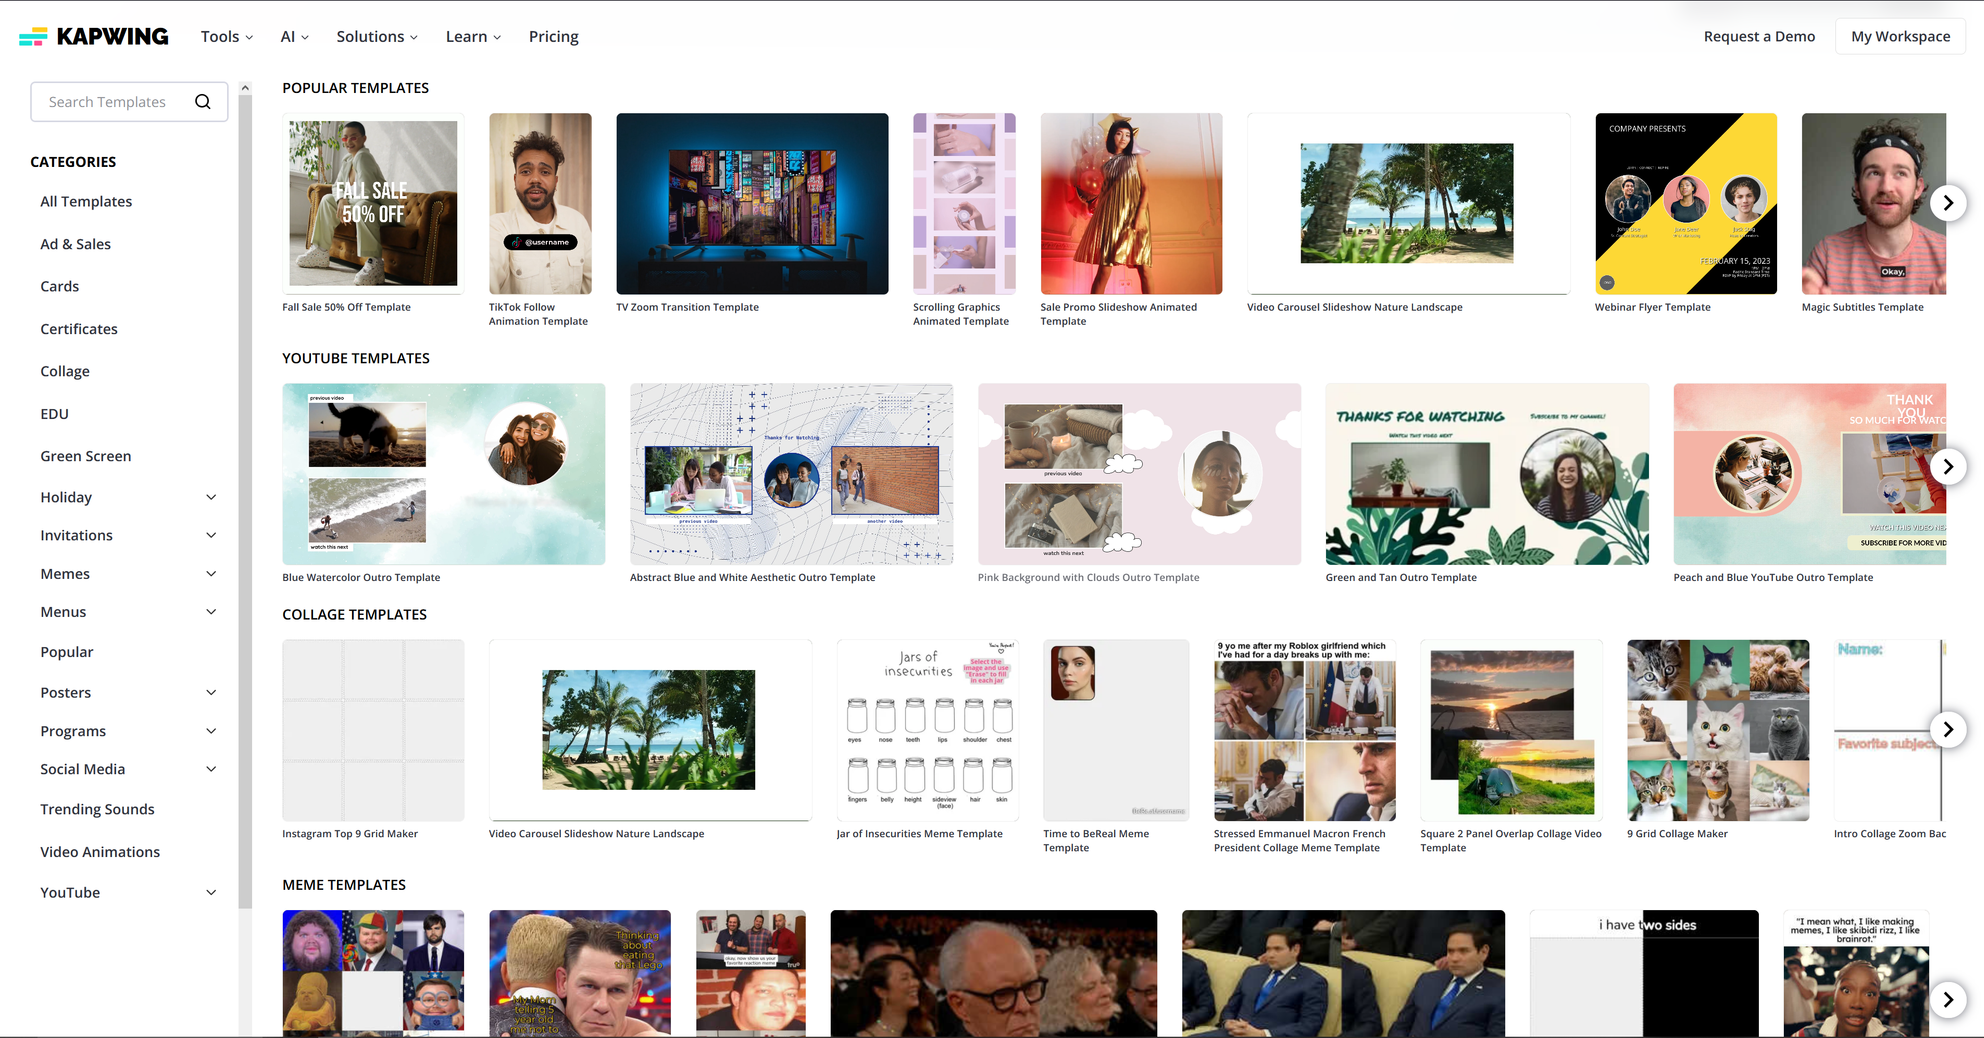Viewport: 1984px width, 1038px height.
Task: Open TV Zoom Transition Template thumbnail
Action: (x=752, y=204)
